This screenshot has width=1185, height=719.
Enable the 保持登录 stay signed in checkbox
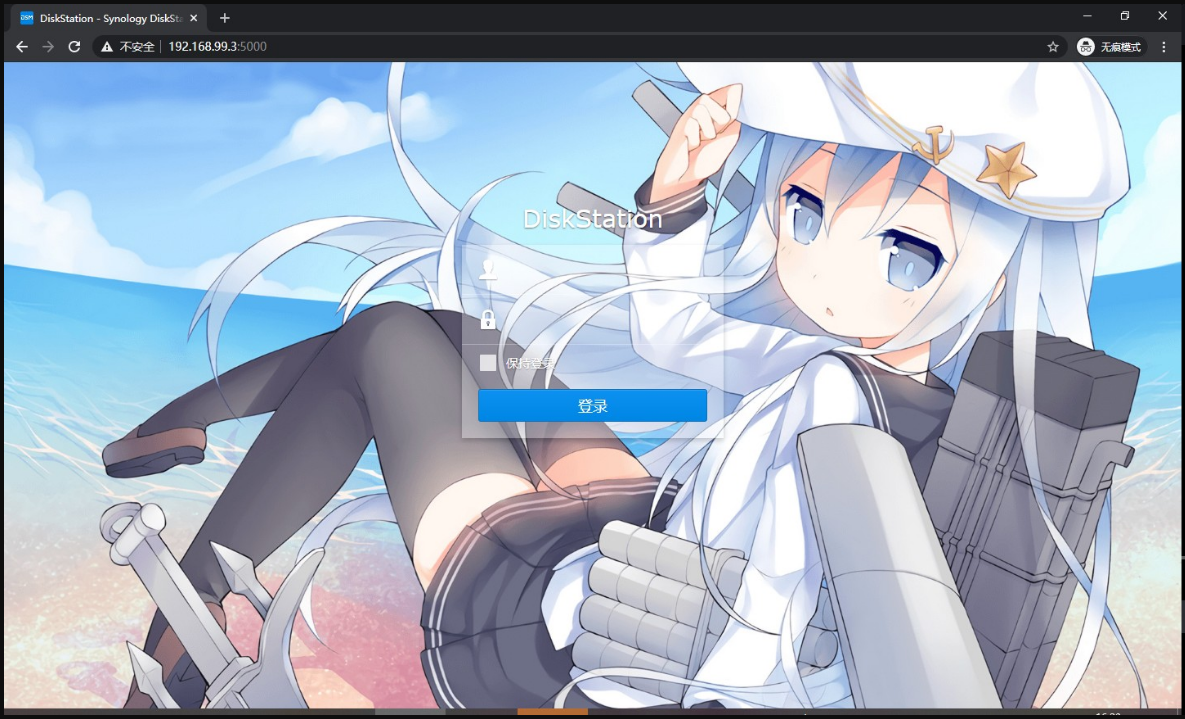[x=488, y=363]
